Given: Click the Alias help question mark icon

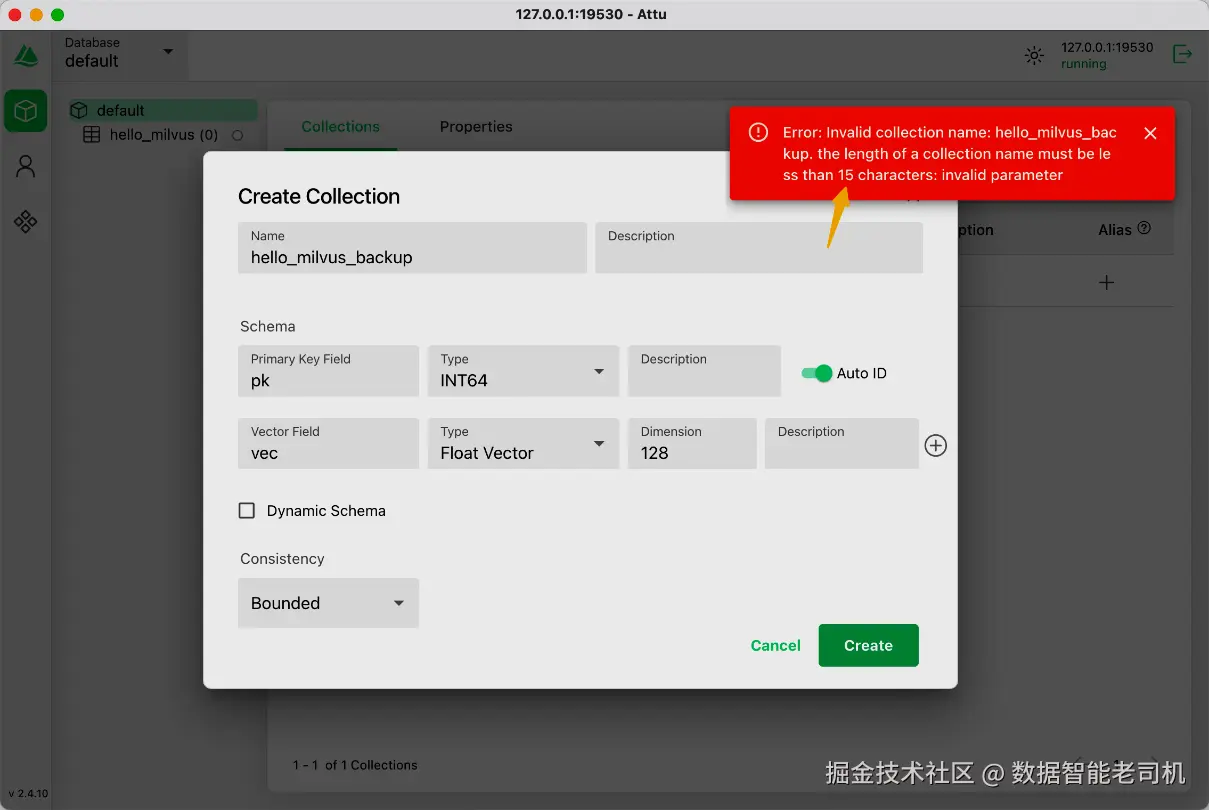Looking at the screenshot, I should pyautogui.click(x=1144, y=228).
